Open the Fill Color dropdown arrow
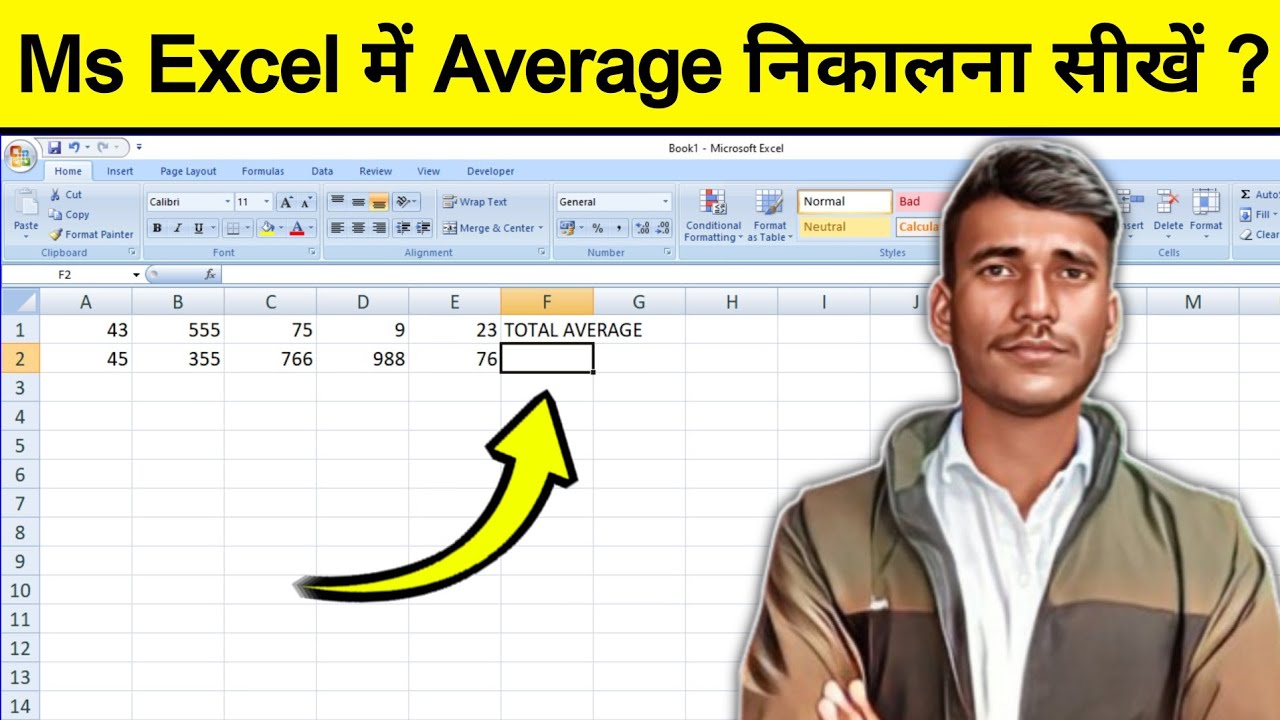This screenshot has height=720, width=1280. pos(280,228)
